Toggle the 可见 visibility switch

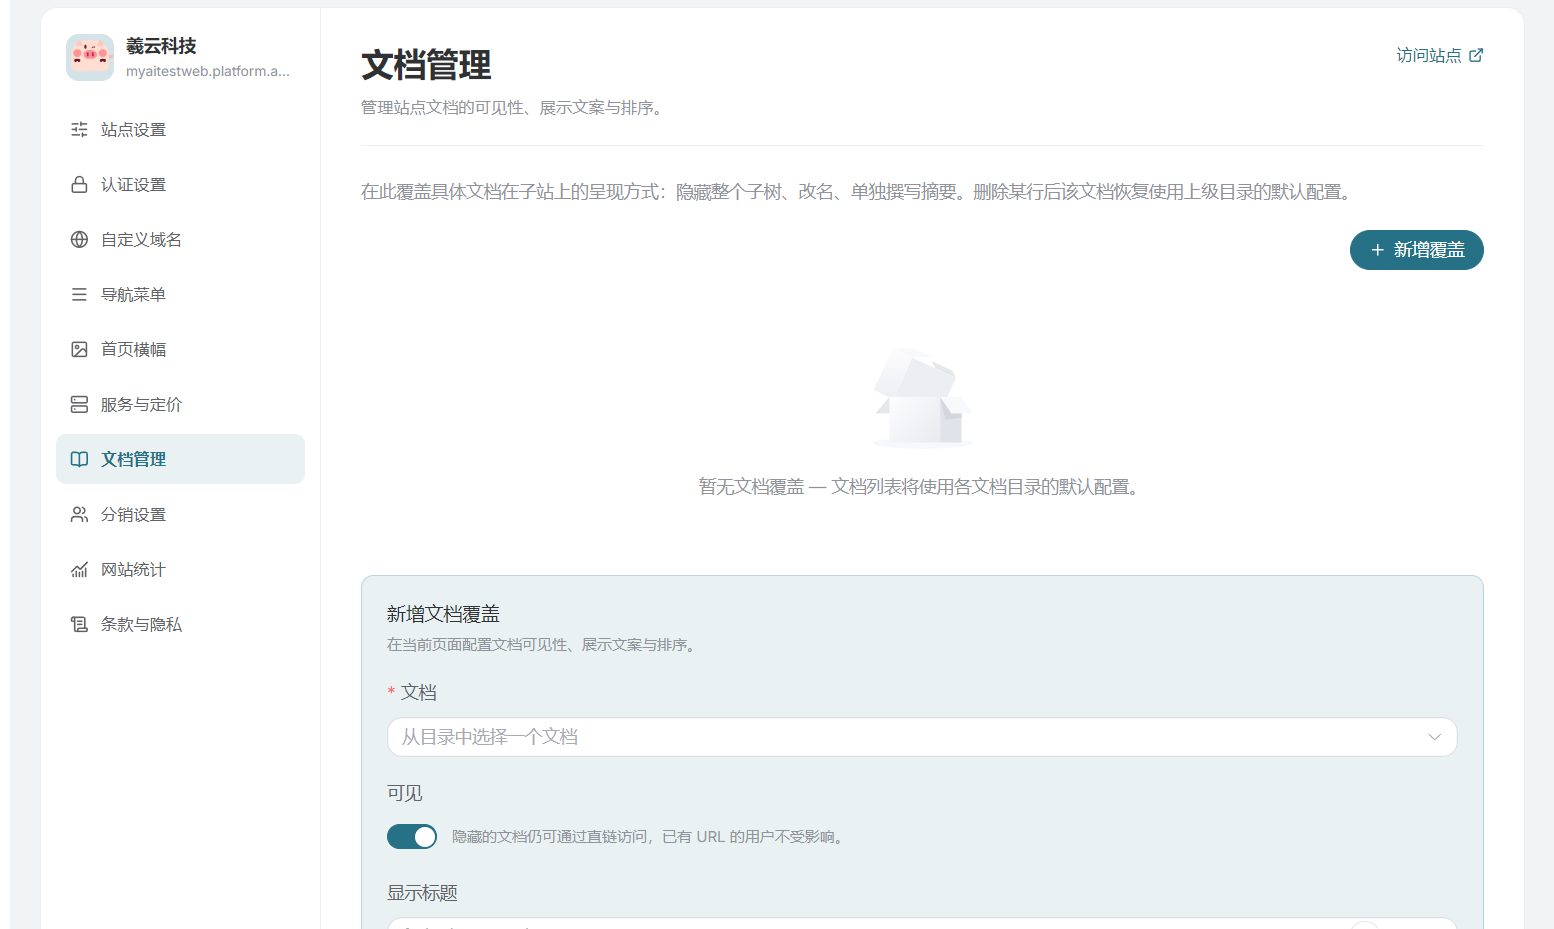point(412,837)
